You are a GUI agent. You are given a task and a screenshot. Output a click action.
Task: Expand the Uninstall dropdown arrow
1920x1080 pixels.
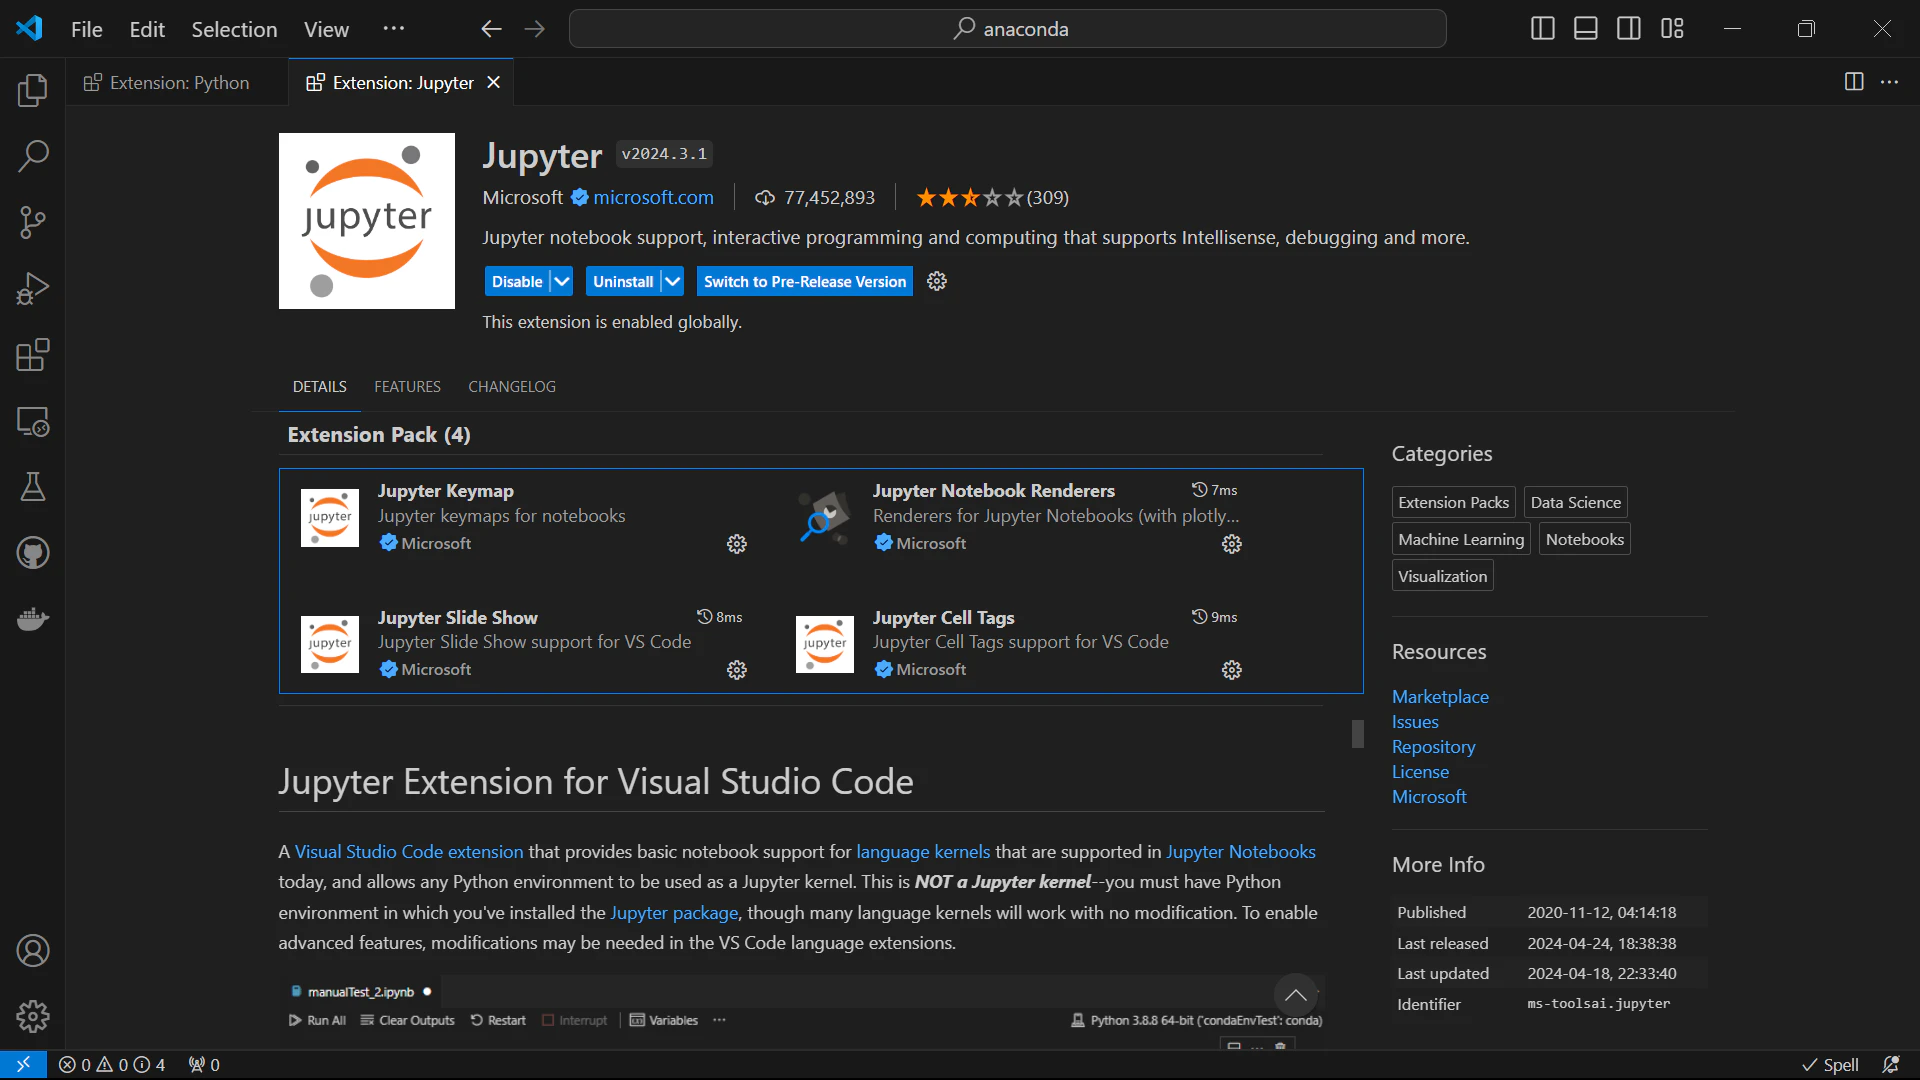pos(673,282)
